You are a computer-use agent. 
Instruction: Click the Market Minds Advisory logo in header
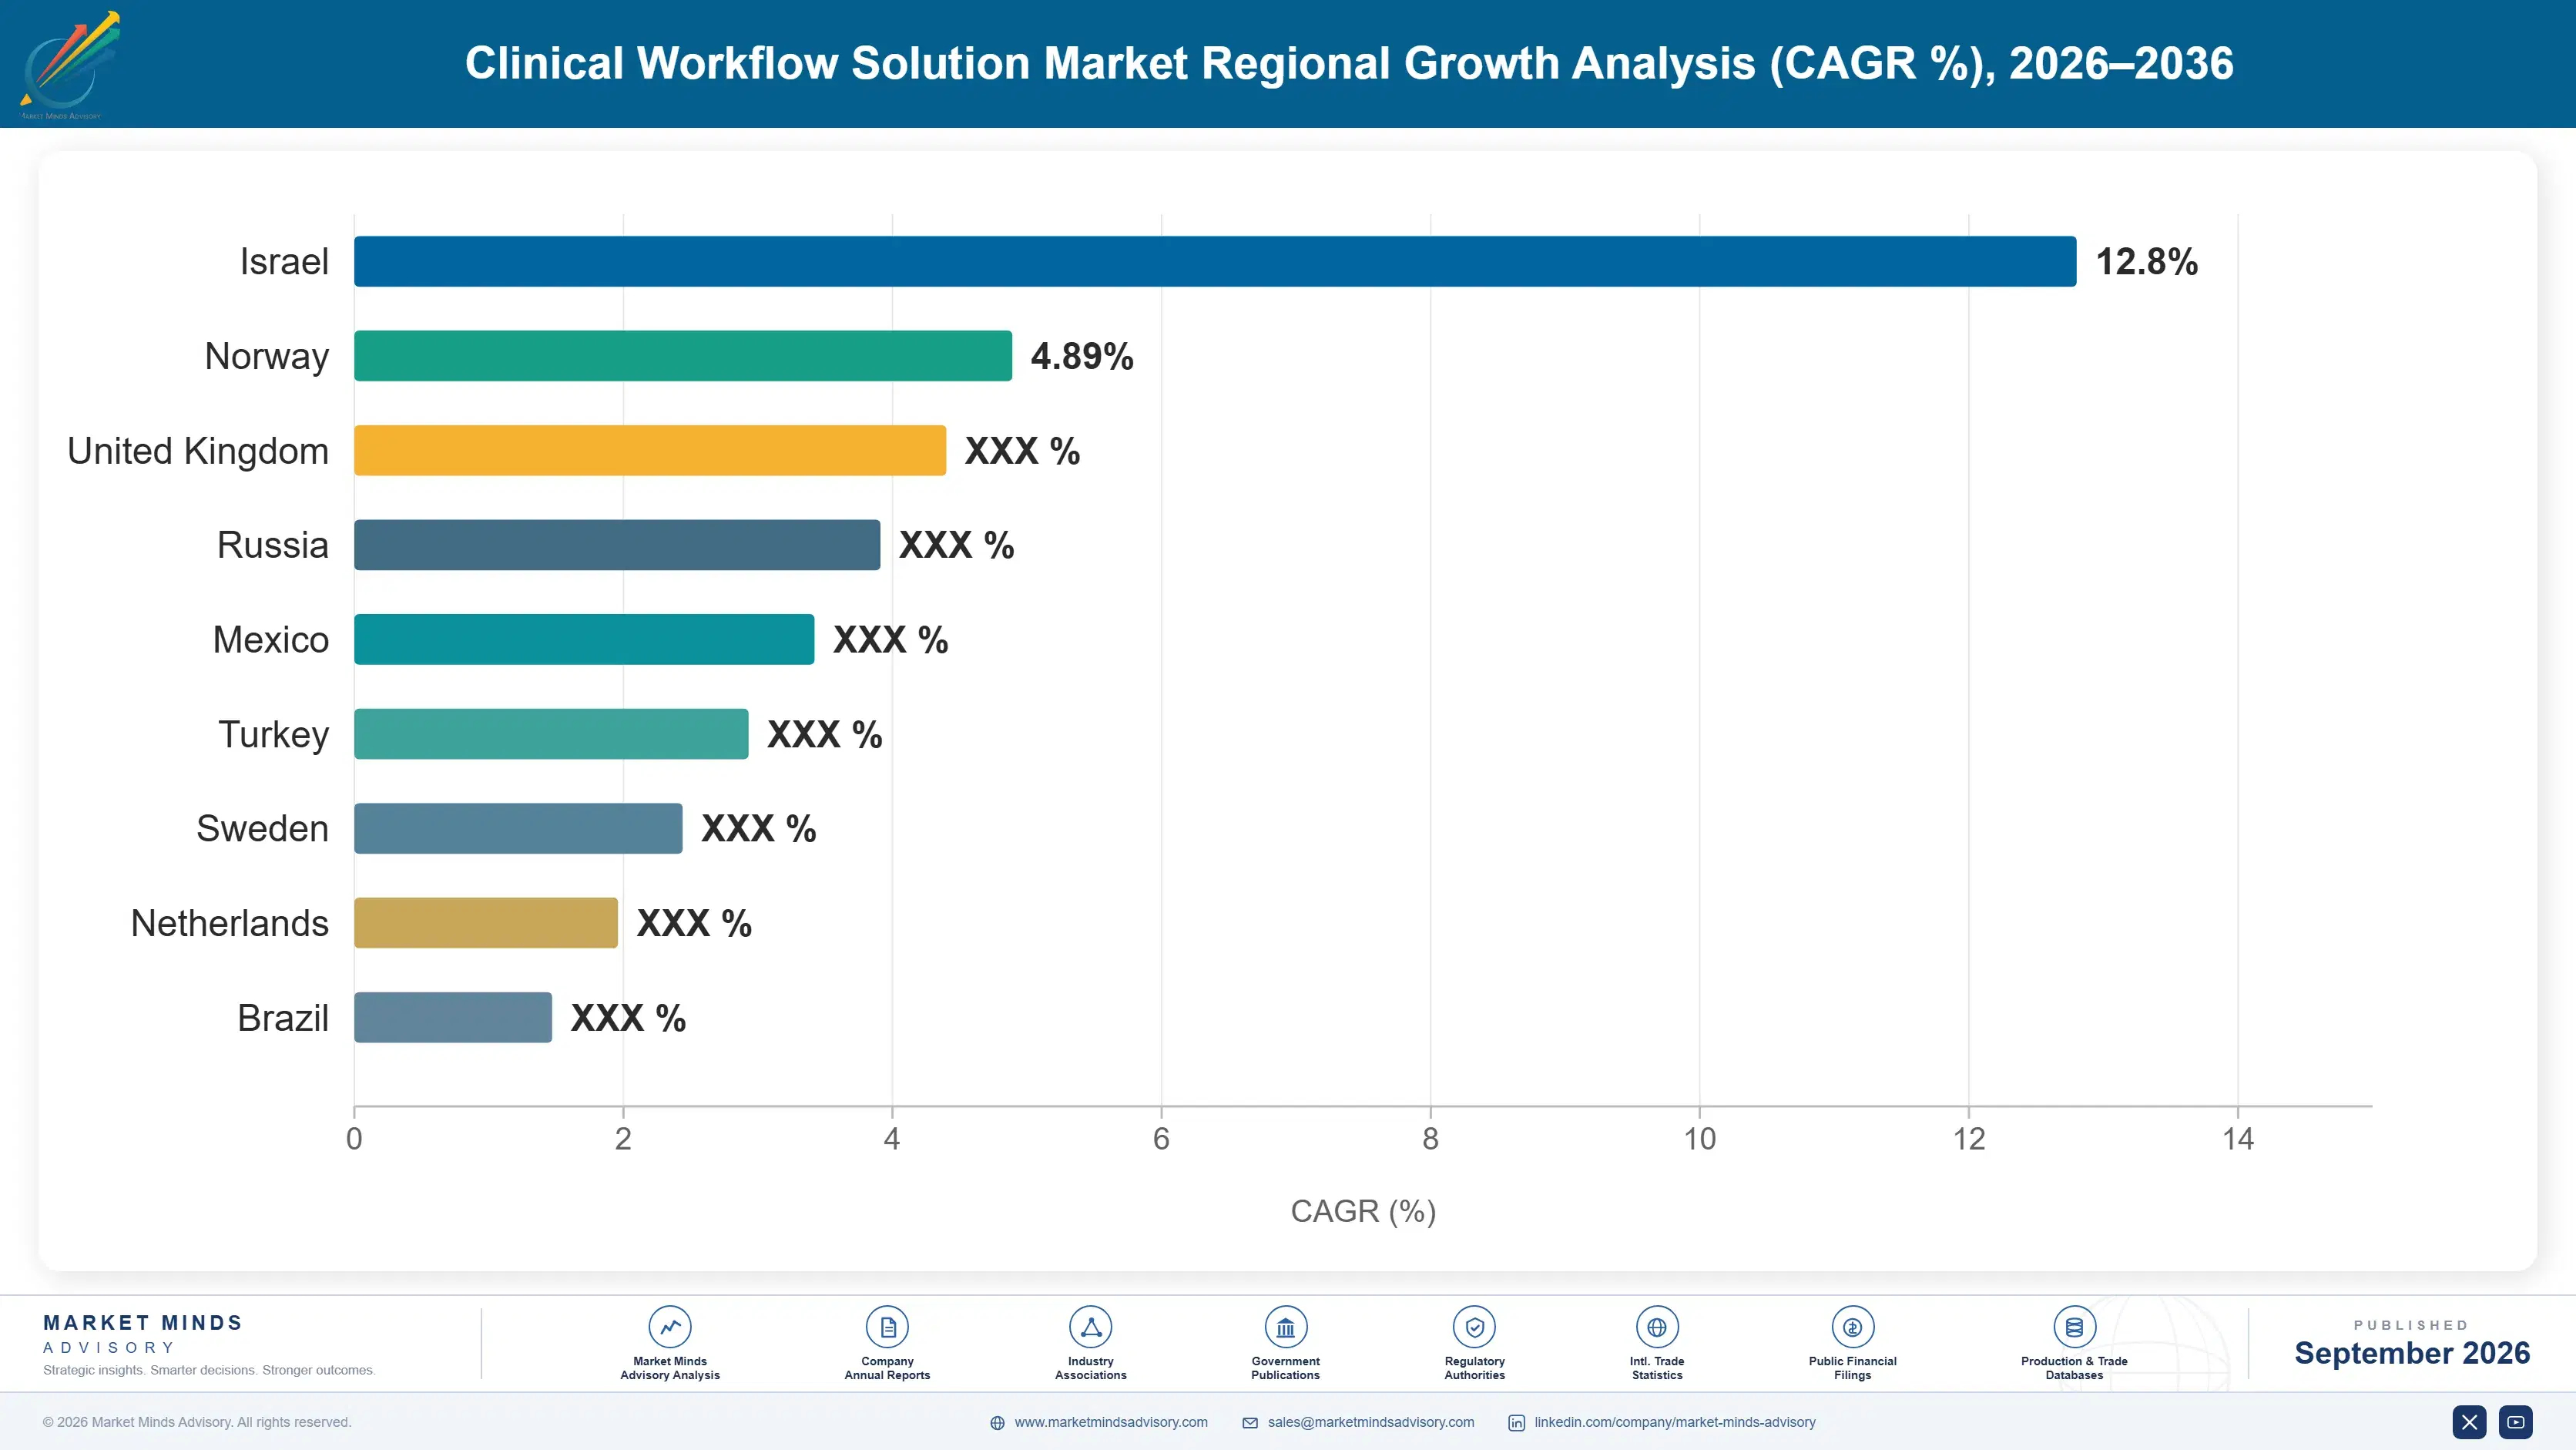pos(70,64)
